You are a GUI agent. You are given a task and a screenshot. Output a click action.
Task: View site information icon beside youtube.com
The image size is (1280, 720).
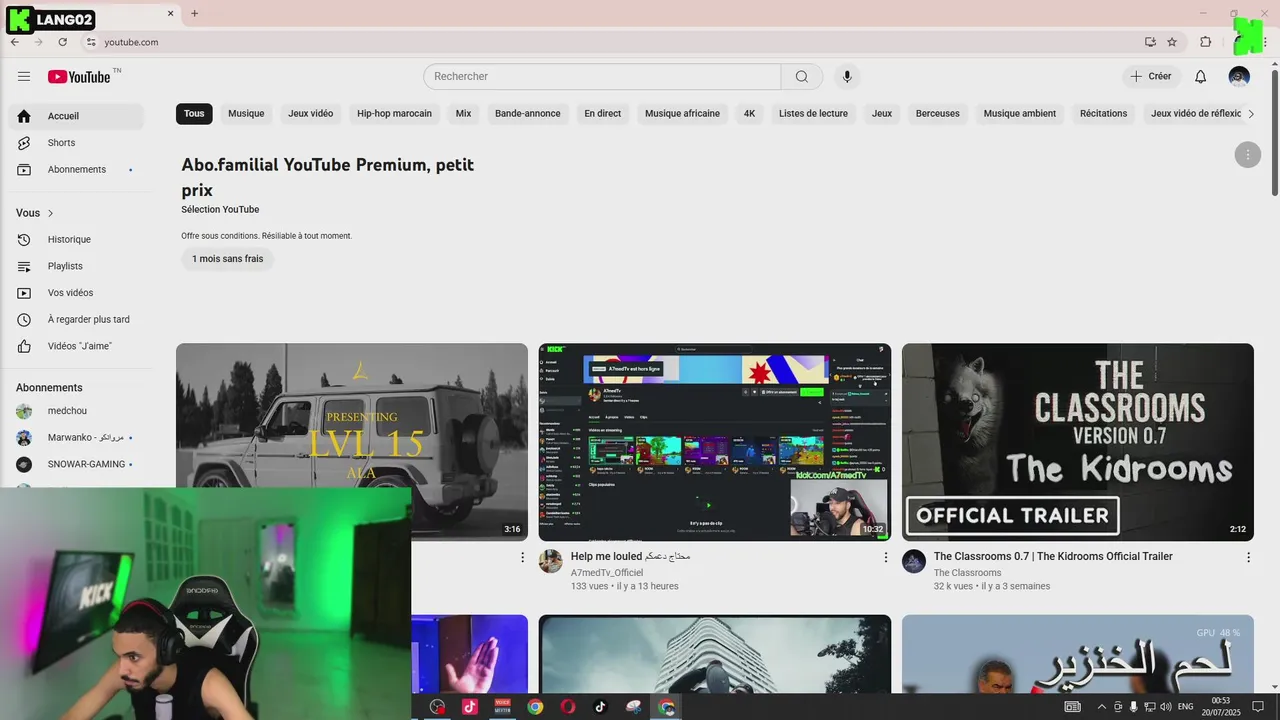pos(90,42)
